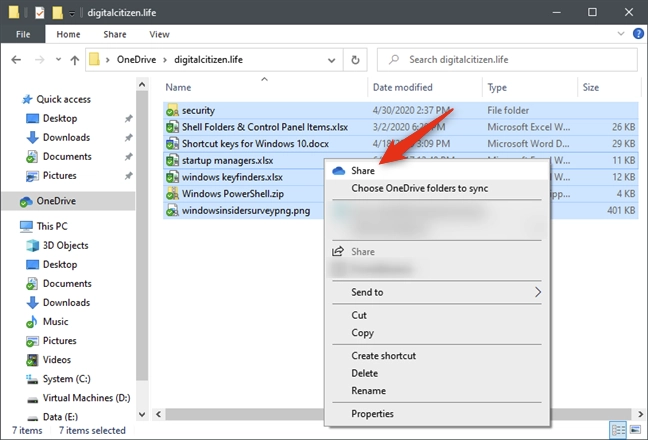This screenshot has height=440, width=648.
Task: Click the This PC monitor icon
Action: coord(26,226)
